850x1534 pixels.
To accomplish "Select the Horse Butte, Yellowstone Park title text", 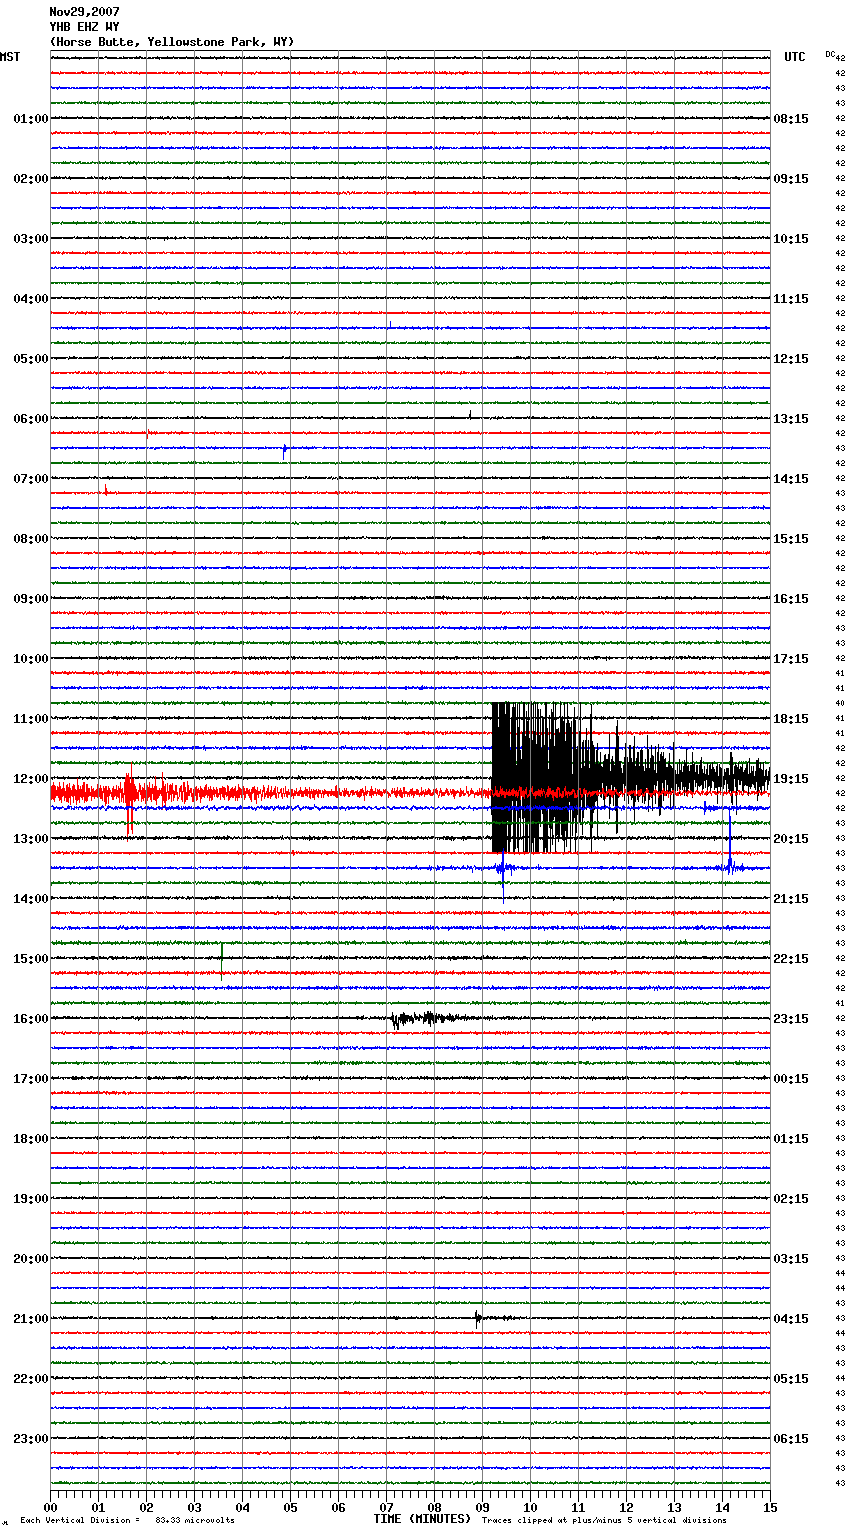I will [x=172, y=42].
